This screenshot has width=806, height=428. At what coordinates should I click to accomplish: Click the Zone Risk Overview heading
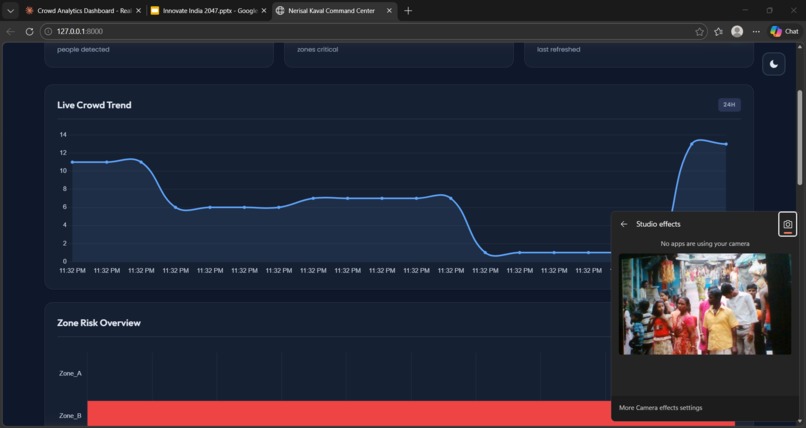point(99,323)
